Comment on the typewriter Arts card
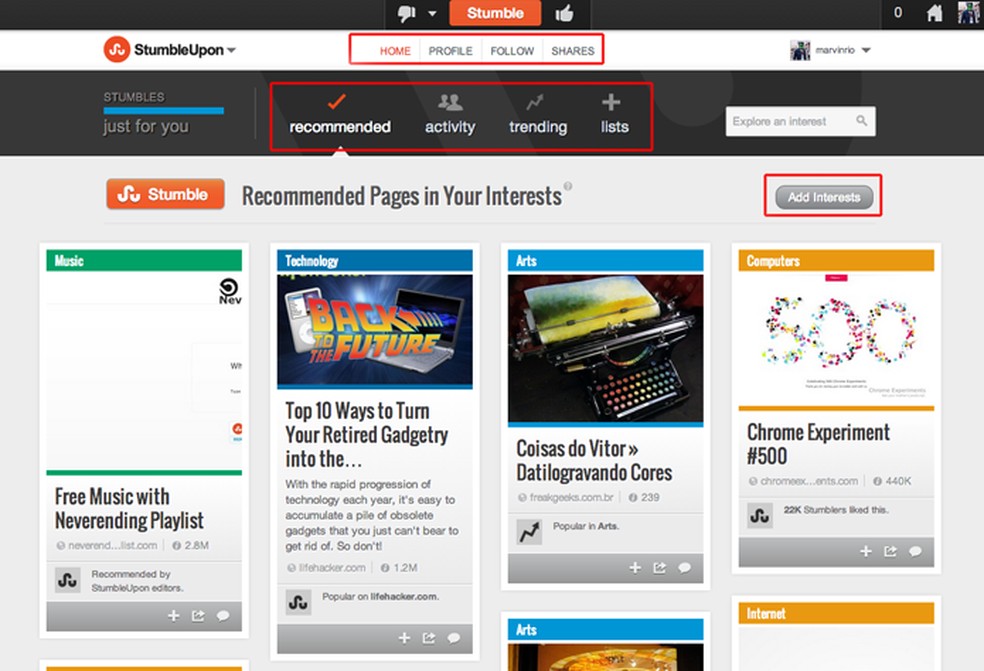The image size is (984, 671). click(685, 568)
